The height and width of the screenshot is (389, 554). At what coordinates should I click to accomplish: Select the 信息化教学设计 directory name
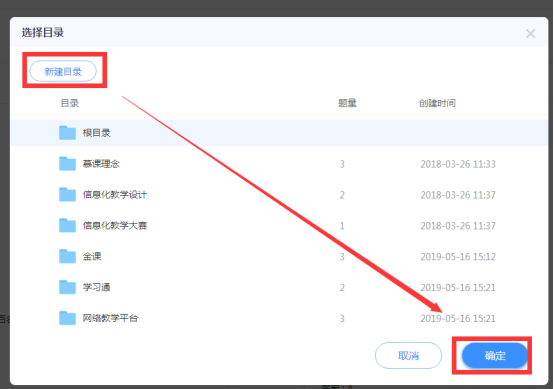coord(115,194)
